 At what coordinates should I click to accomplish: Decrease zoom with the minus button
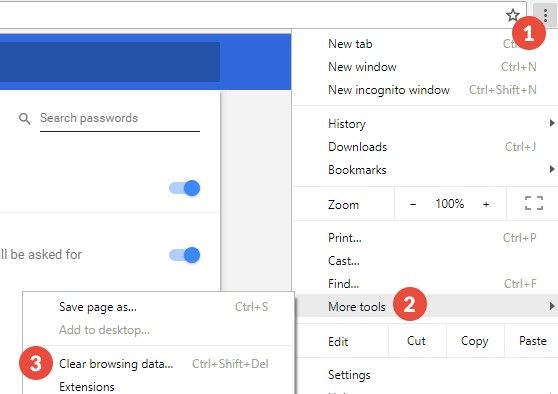pos(413,204)
